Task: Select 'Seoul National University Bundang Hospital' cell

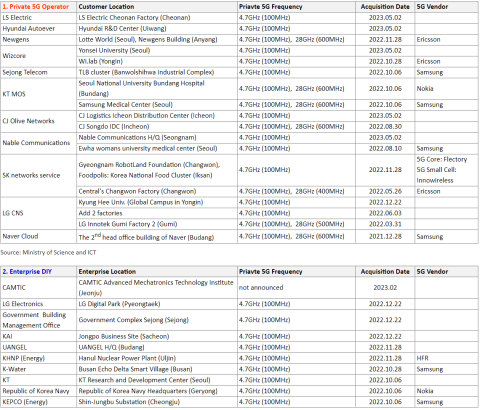Action: tap(157, 89)
